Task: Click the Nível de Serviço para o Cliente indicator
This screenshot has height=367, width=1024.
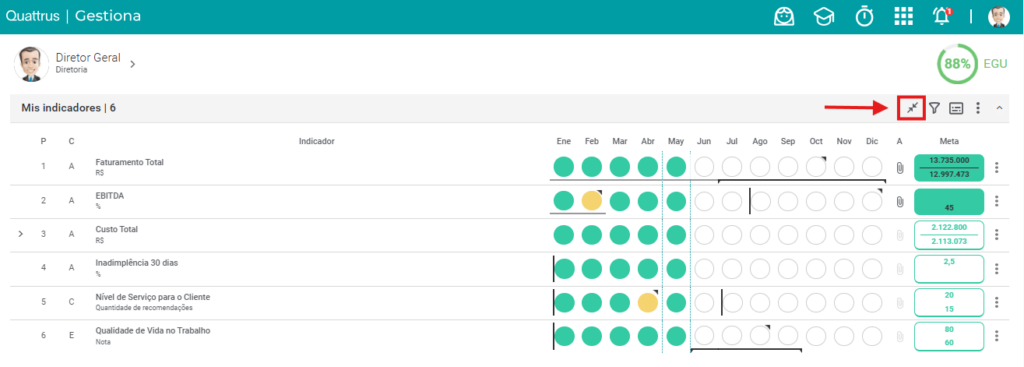Action: click(x=153, y=297)
